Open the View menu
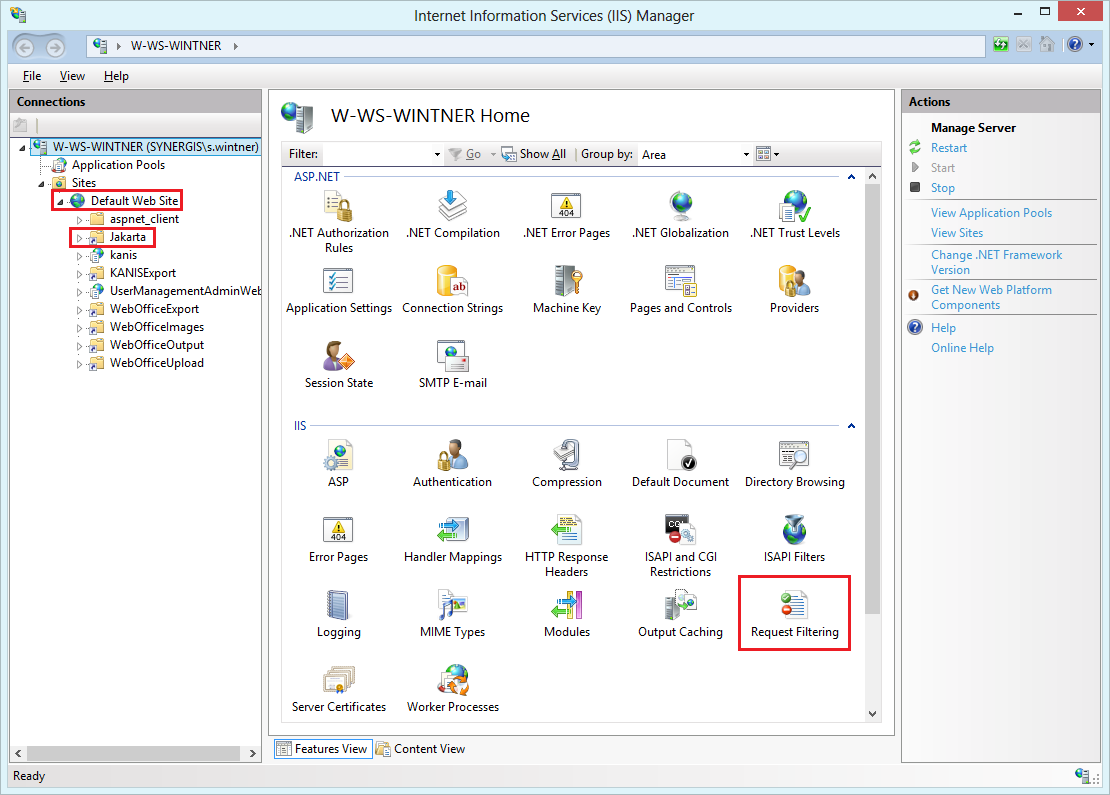The width and height of the screenshot is (1110, 795). tap(71, 76)
